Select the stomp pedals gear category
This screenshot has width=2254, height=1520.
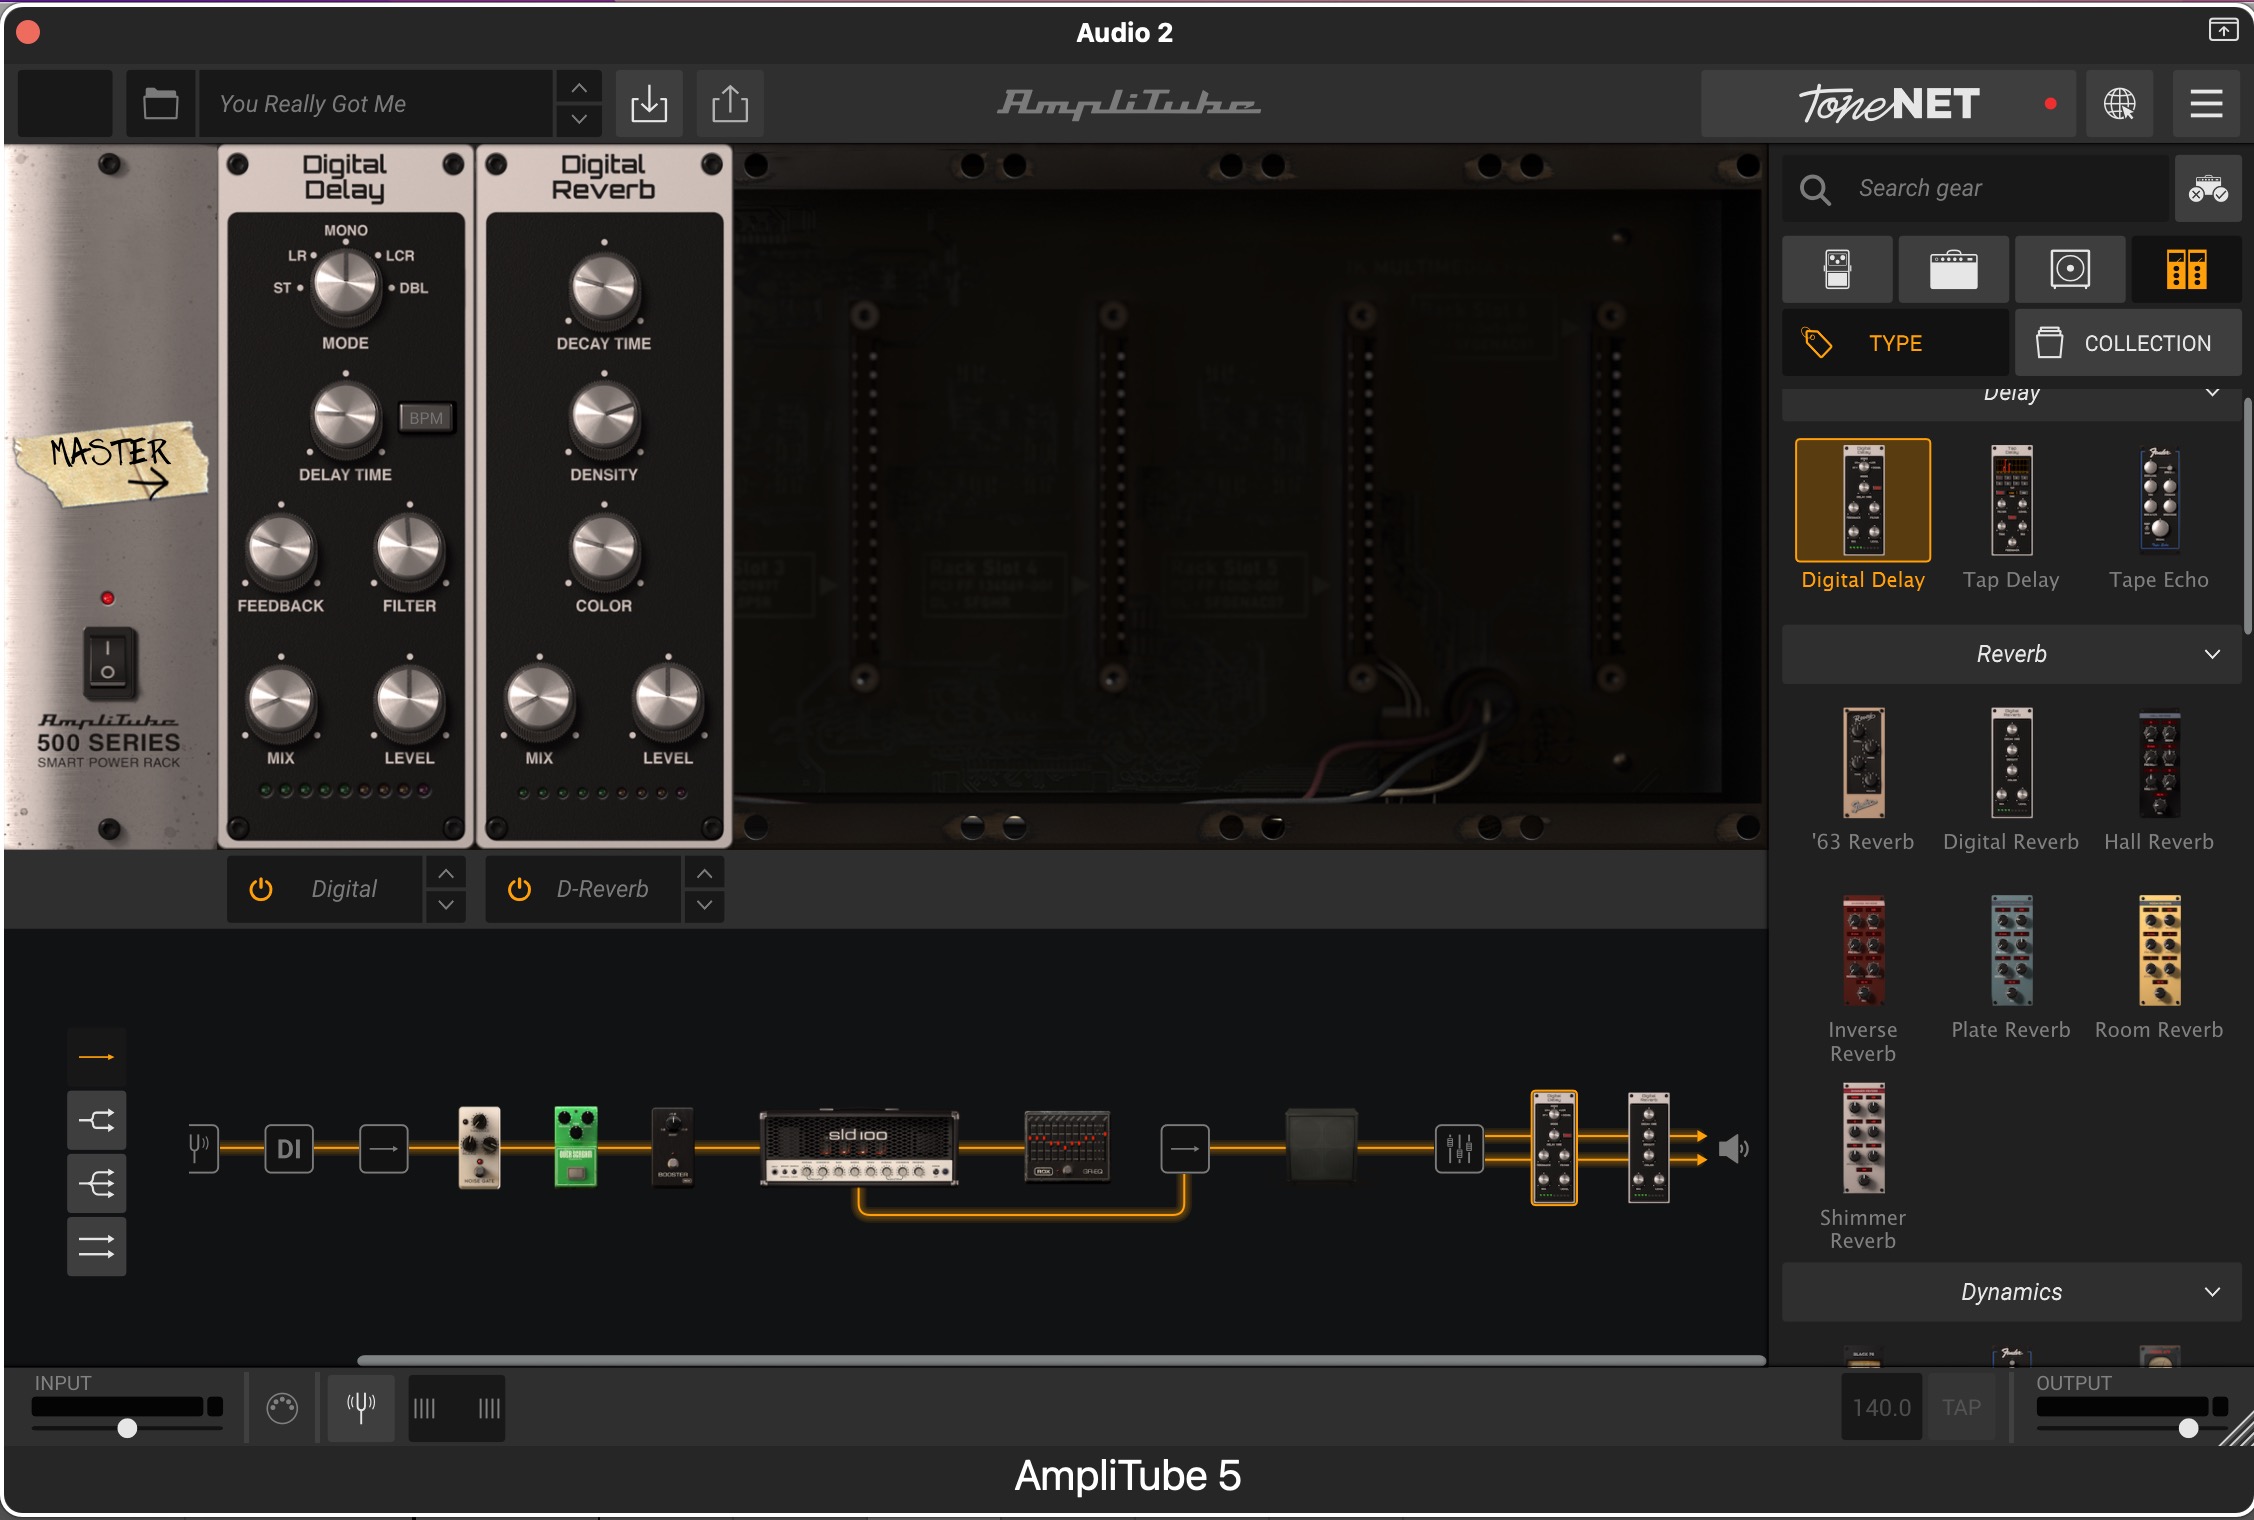click(1837, 269)
